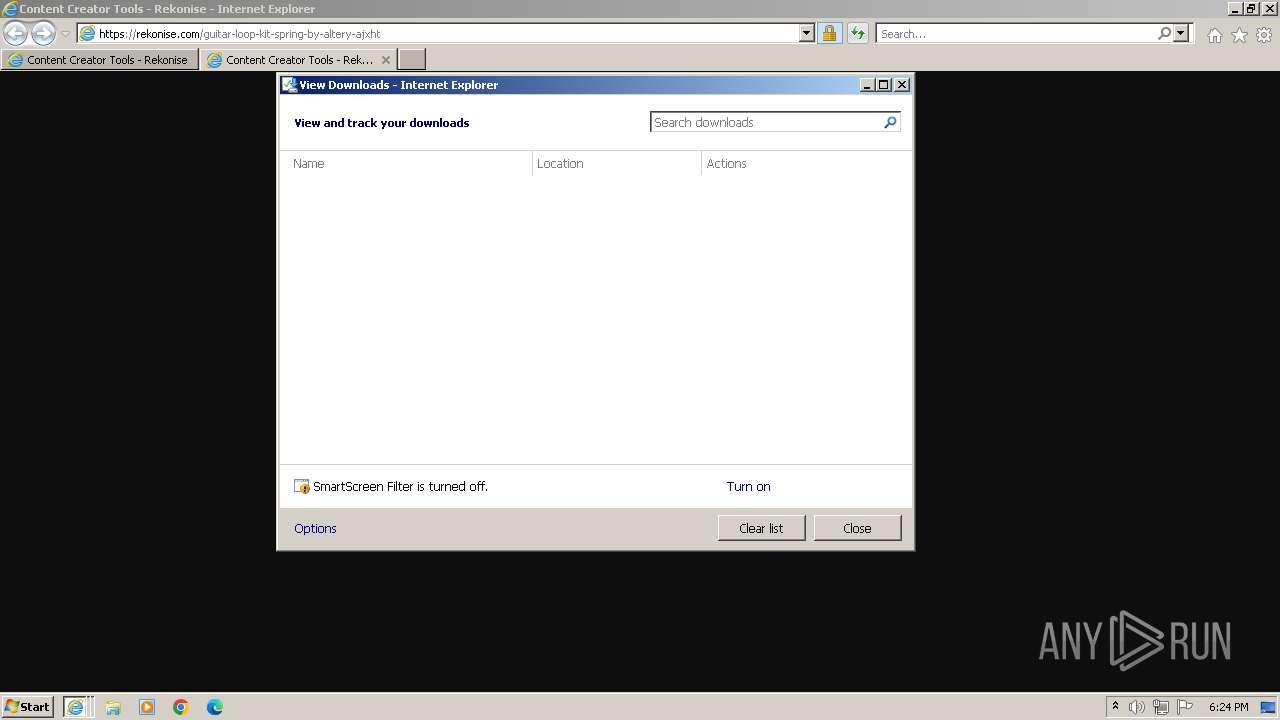1280x720 pixels.
Task: Turn on SmartScreen Filter link
Action: coord(748,487)
